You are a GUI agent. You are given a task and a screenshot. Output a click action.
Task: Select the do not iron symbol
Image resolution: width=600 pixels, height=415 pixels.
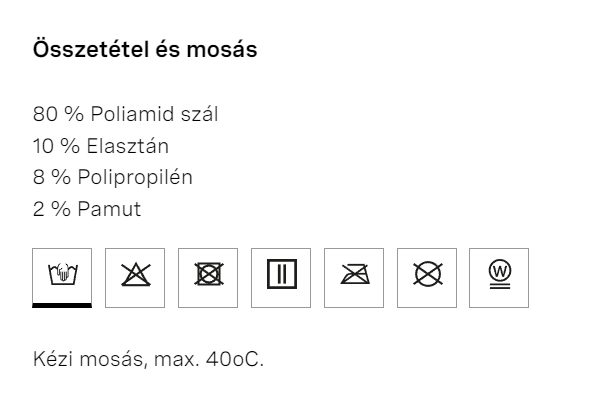[354, 278]
